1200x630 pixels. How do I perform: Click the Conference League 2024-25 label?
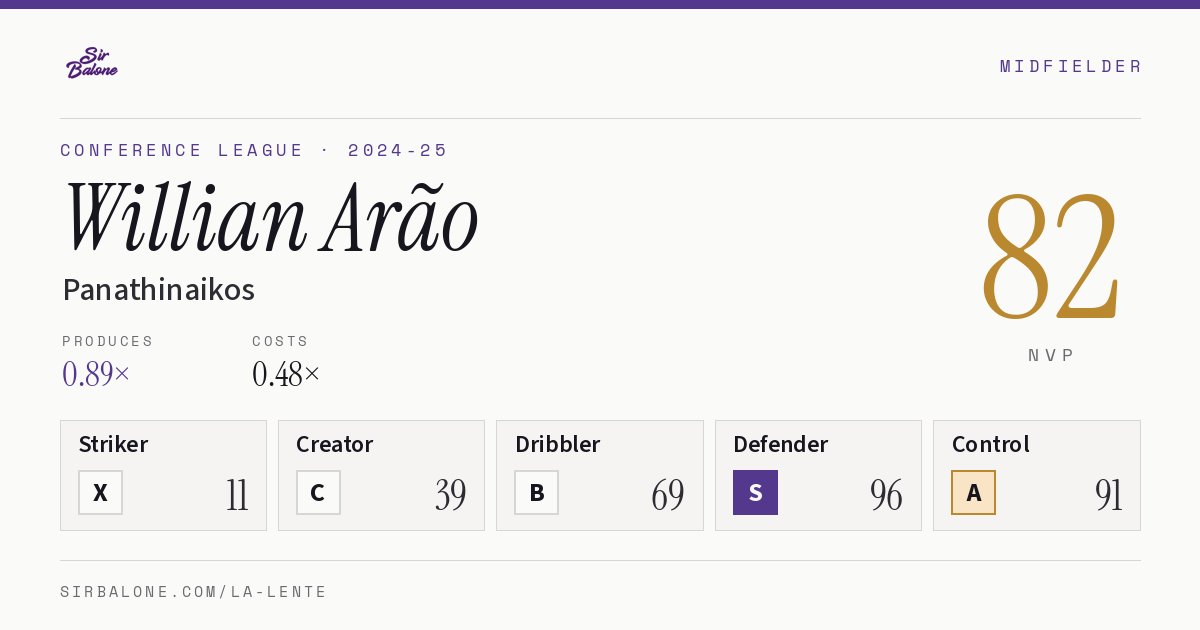coord(254,150)
